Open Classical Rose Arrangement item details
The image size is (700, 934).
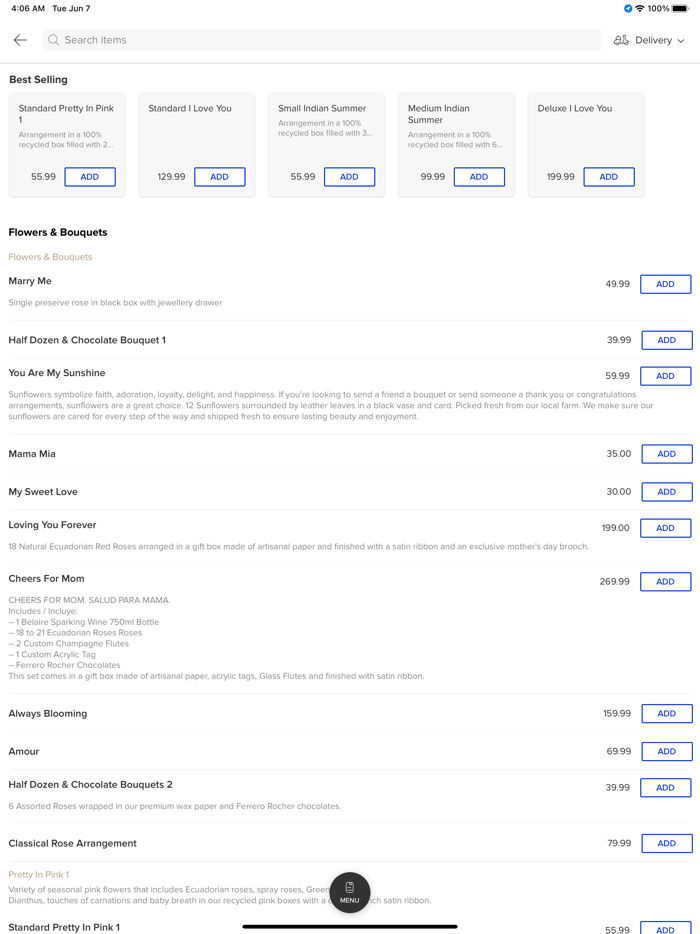pos(73,843)
